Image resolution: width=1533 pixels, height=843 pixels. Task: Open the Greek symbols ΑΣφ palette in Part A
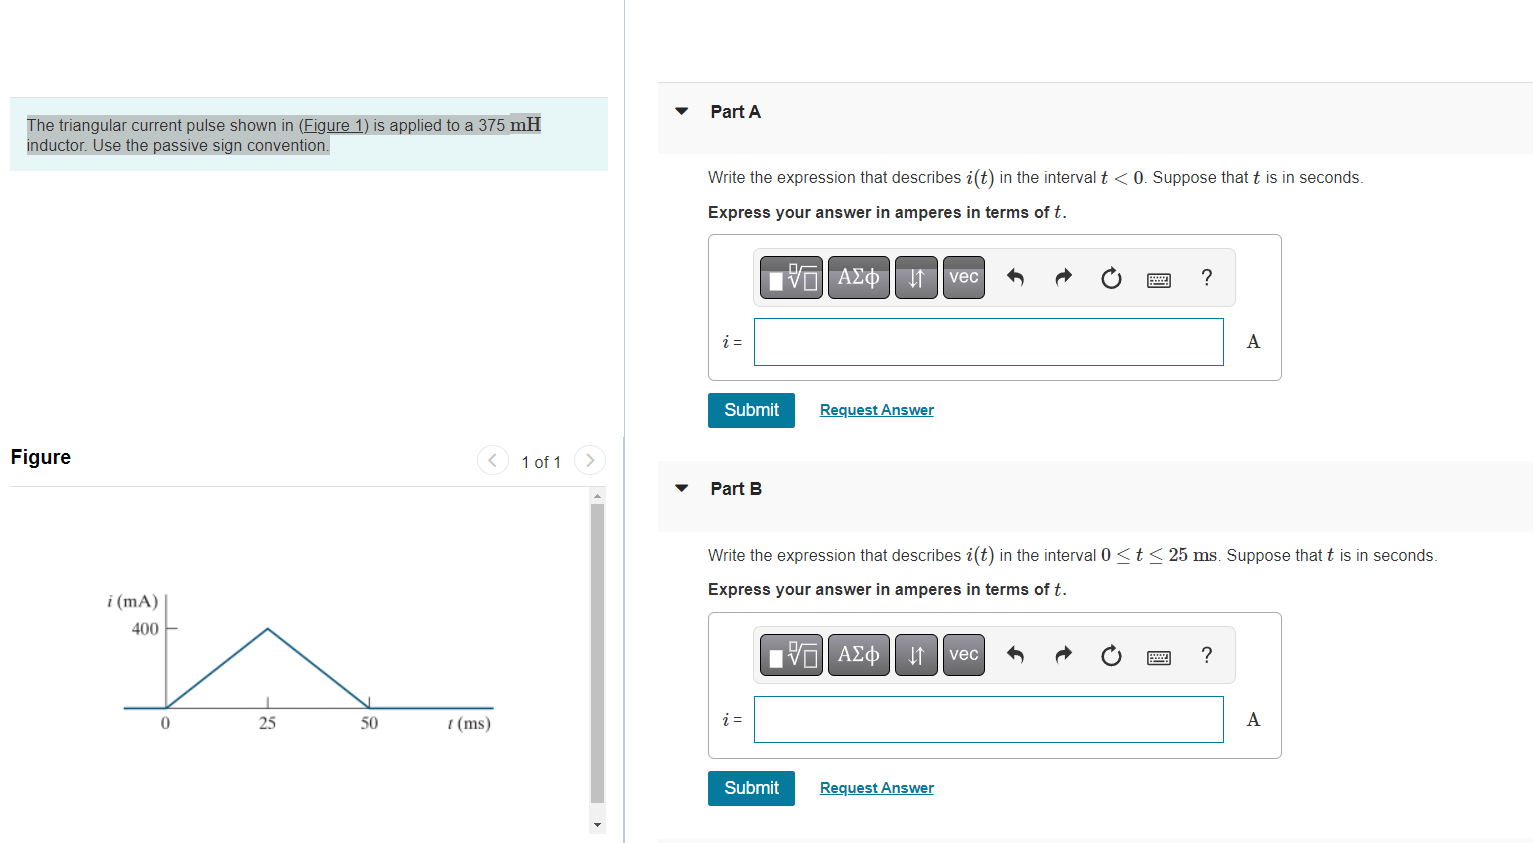point(858,277)
